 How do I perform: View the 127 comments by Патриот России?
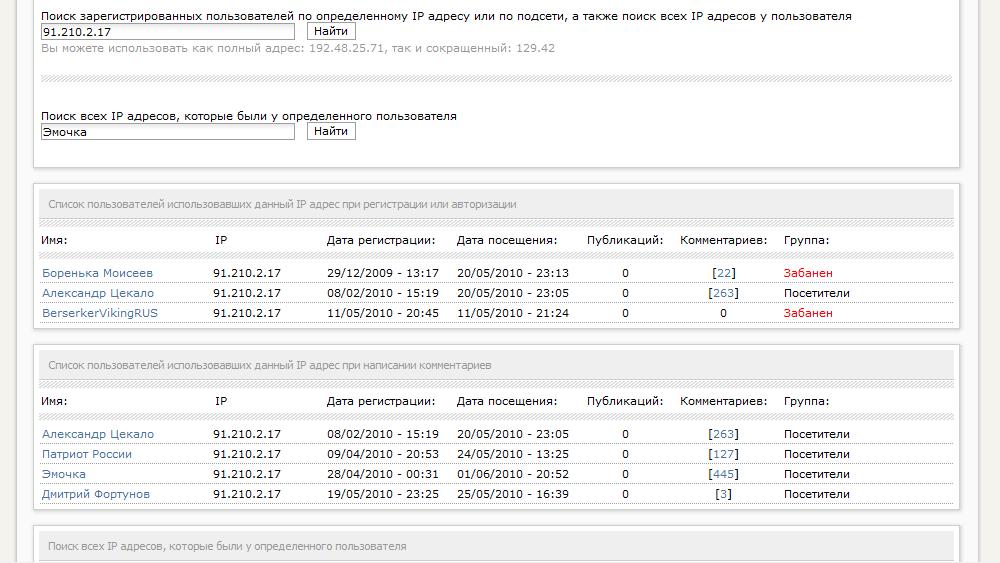coord(722,454)
